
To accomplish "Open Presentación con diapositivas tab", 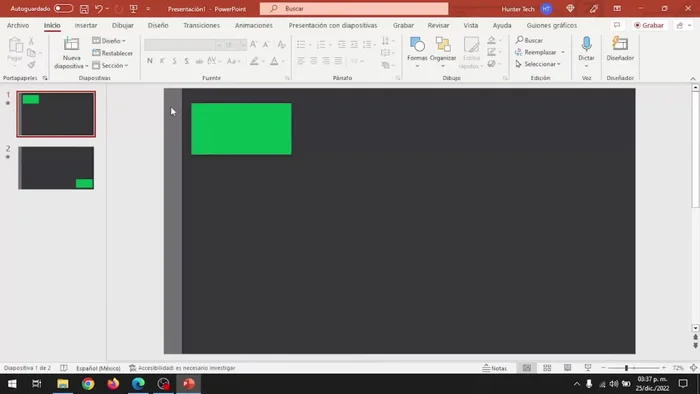I will point(333,25).
